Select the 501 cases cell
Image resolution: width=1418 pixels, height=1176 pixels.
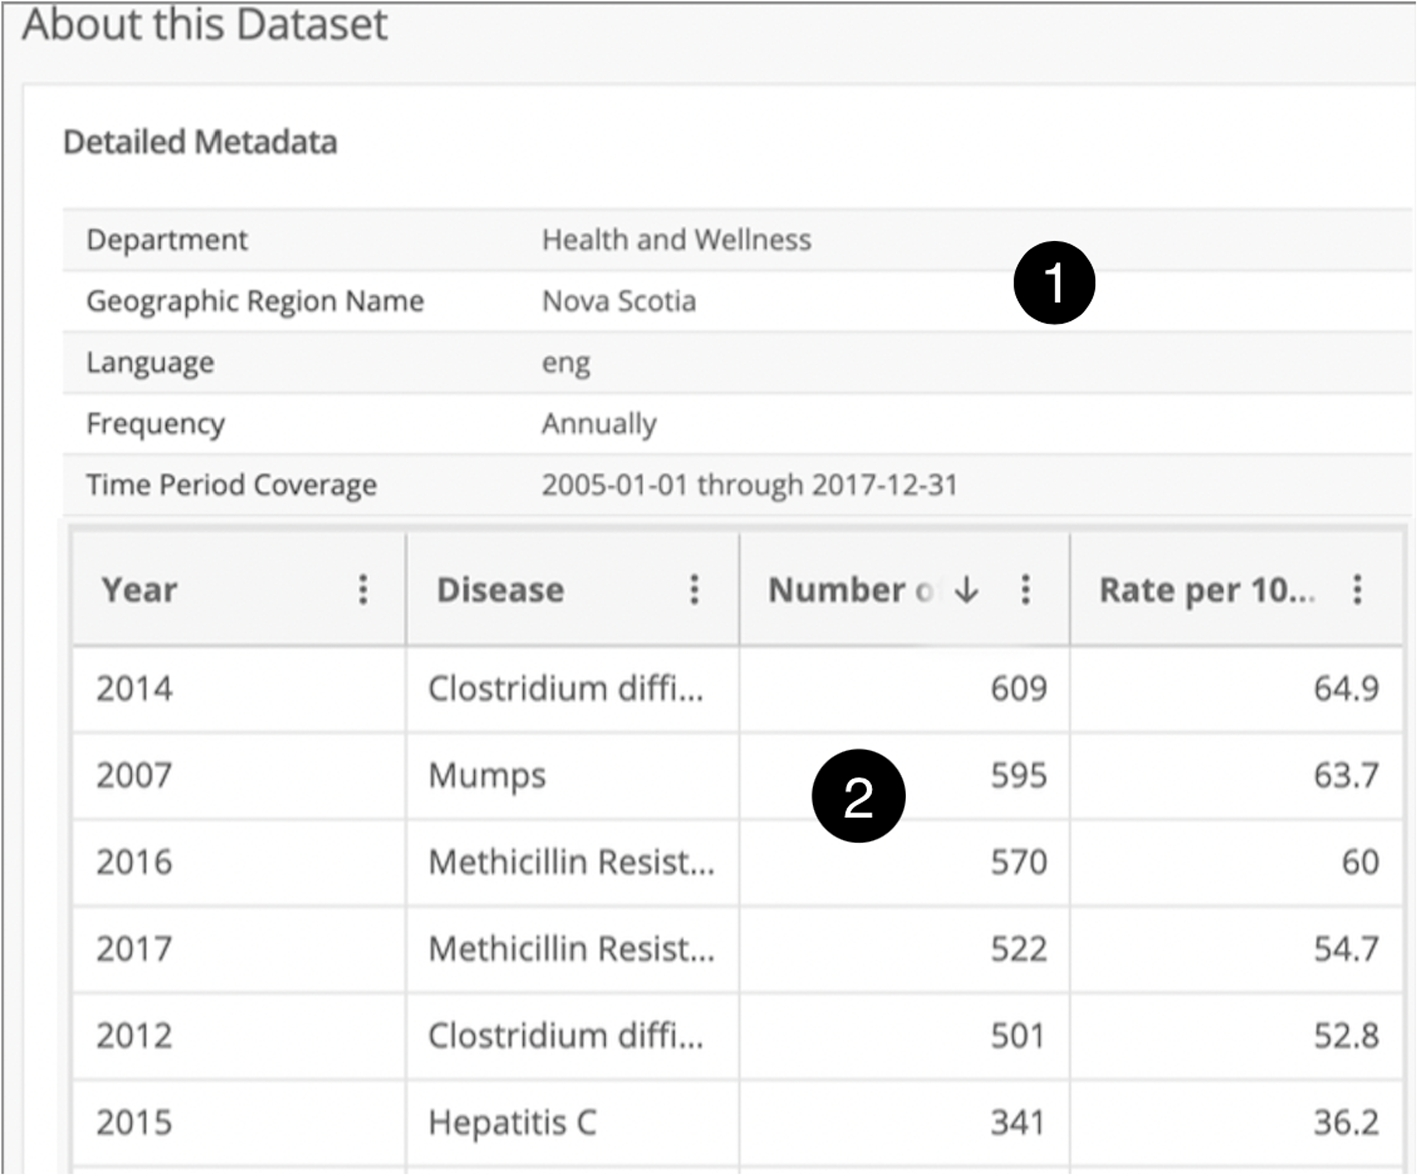click(x=904, y=1036)
